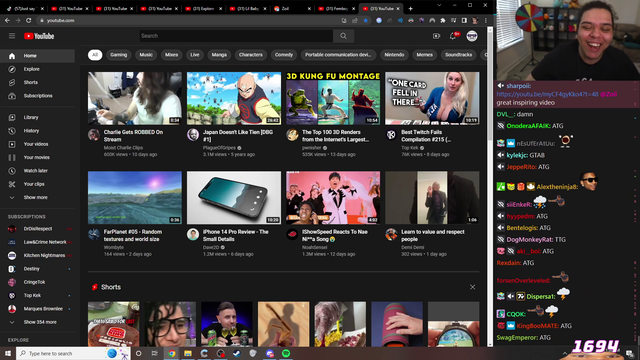Open a new browser tab
The width and height of the screenshot is (640, 360).
410,9
